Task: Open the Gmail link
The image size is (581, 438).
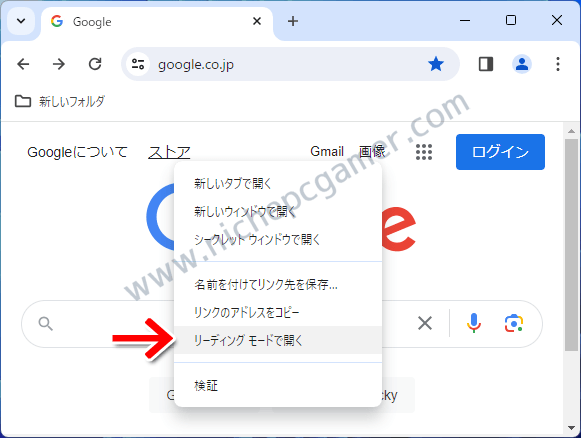Action: tap(327, 152)
